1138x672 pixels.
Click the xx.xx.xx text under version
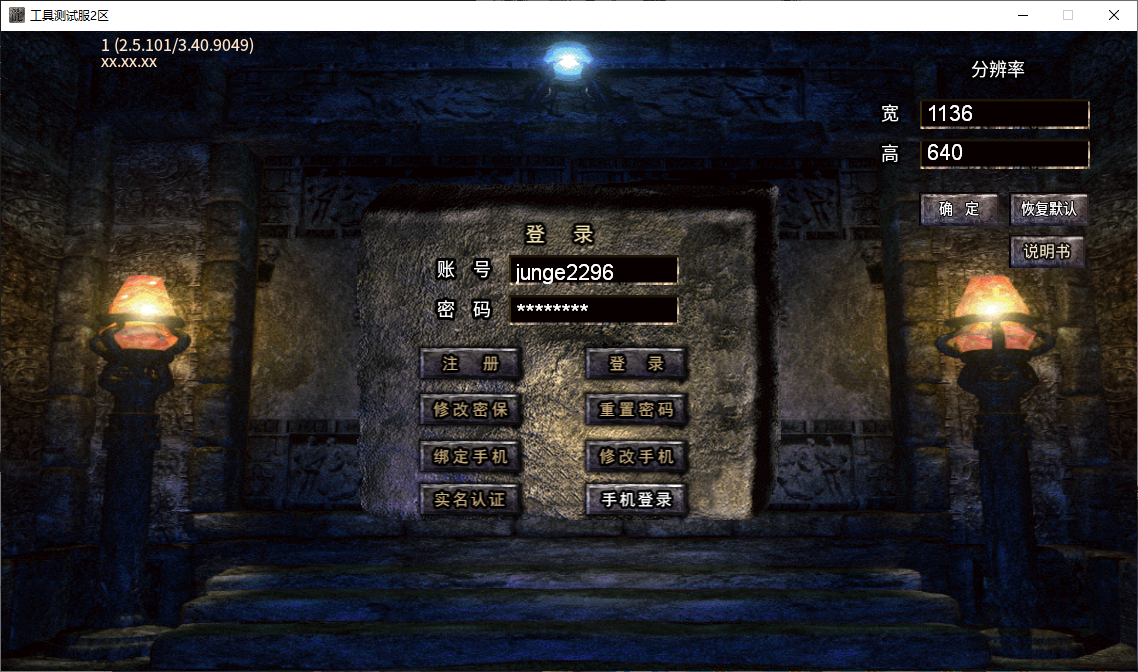point(128,62)
